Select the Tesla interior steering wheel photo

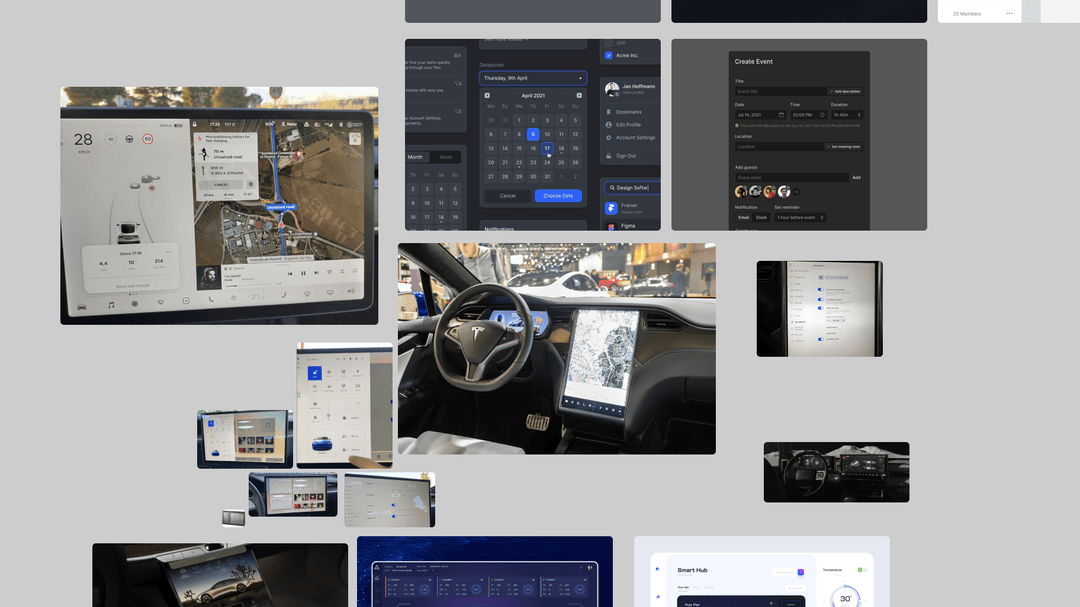(557, 349)
